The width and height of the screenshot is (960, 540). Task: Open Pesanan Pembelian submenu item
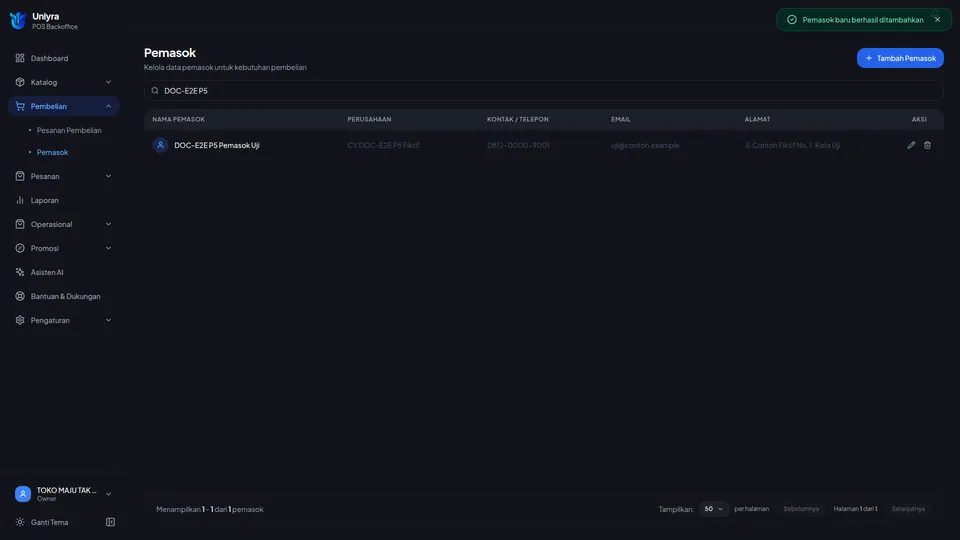(69, 130)
